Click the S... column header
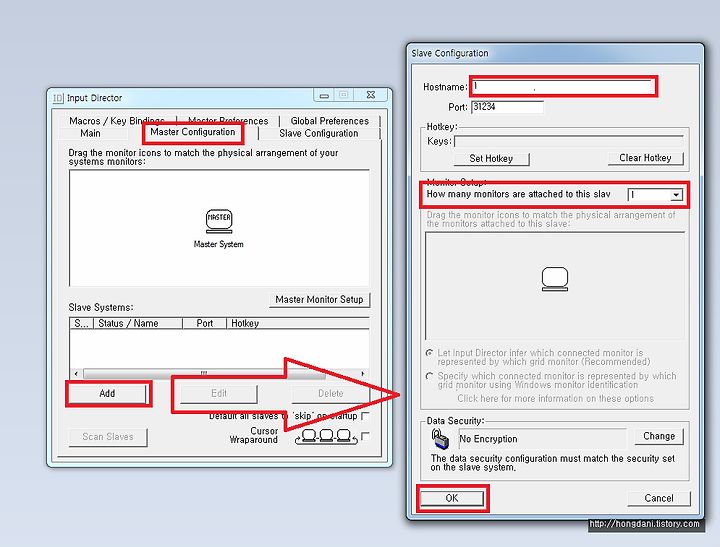 pyautogui.click(x=82, y=323)
